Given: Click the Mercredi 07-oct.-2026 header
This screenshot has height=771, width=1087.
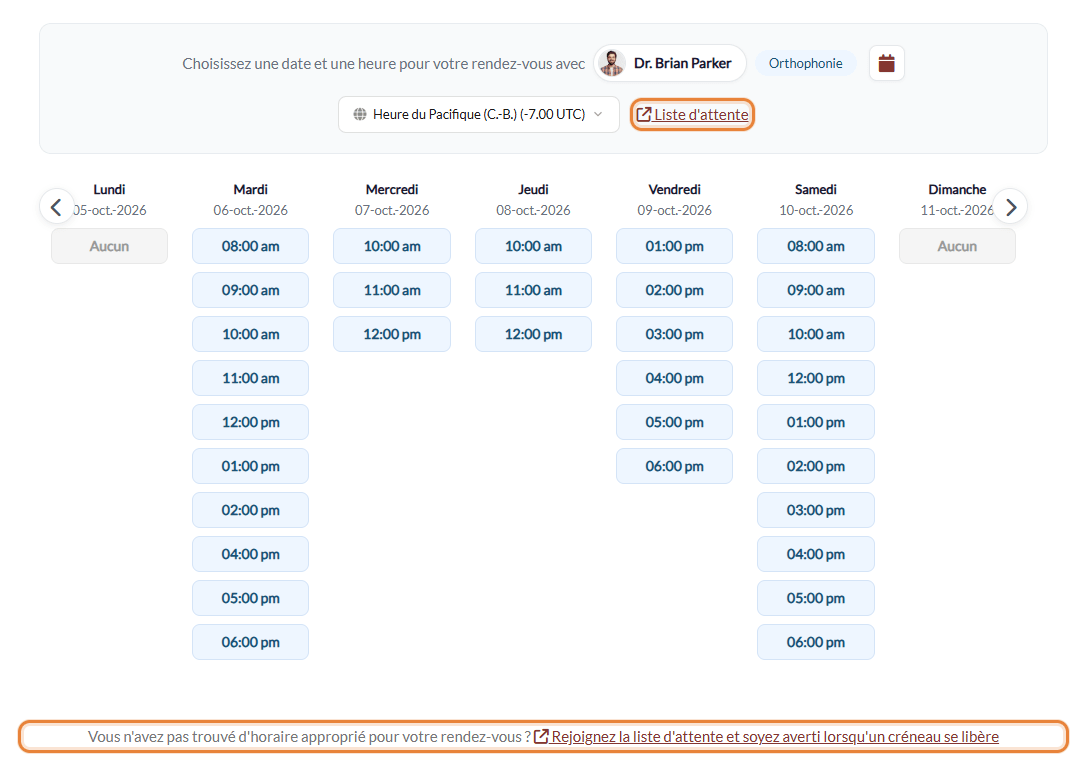Looking at the screenshot, I should coord(392,200).
